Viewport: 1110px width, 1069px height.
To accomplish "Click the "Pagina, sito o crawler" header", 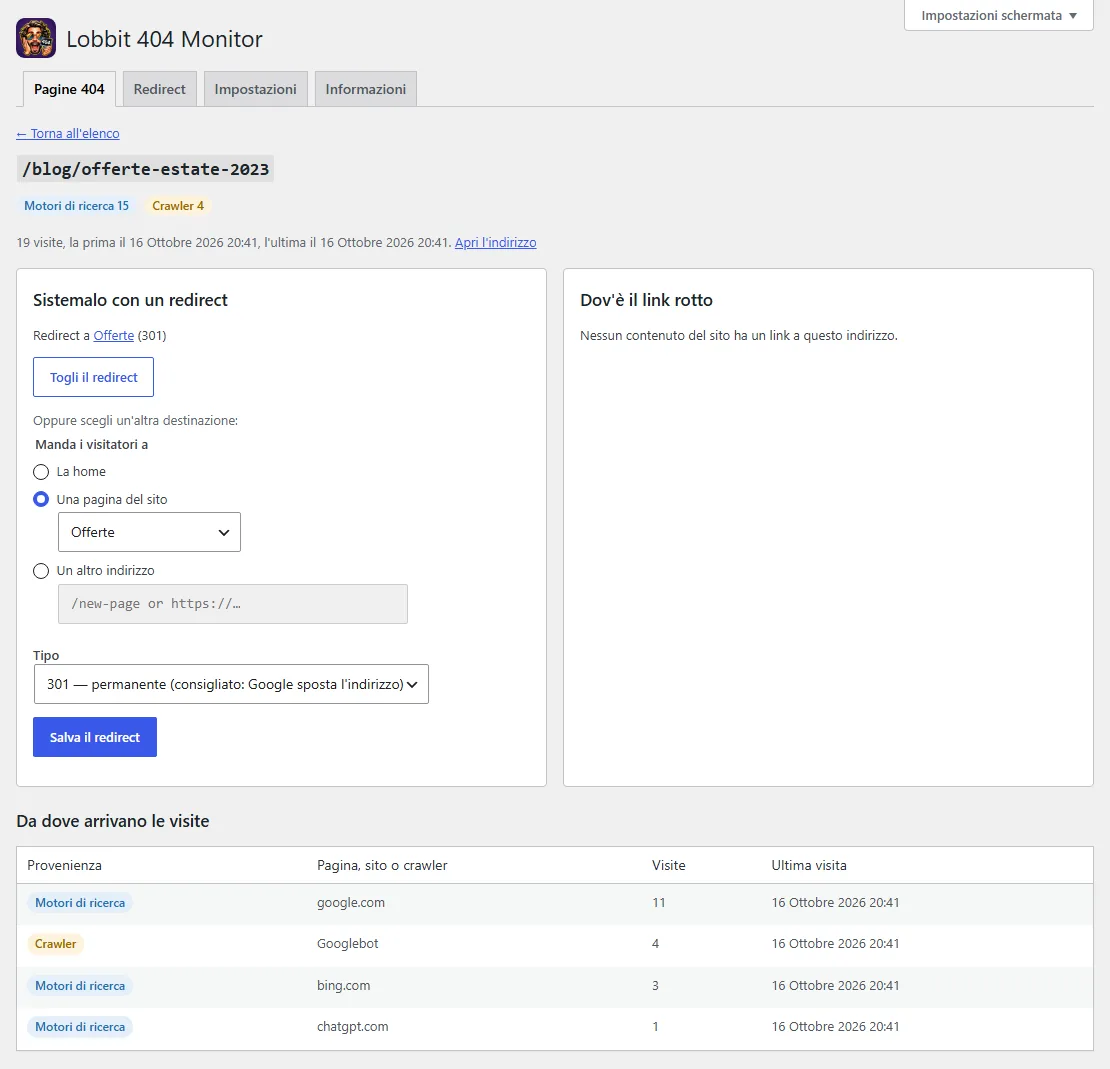I will pyautogui.click(x=382, y=865).
